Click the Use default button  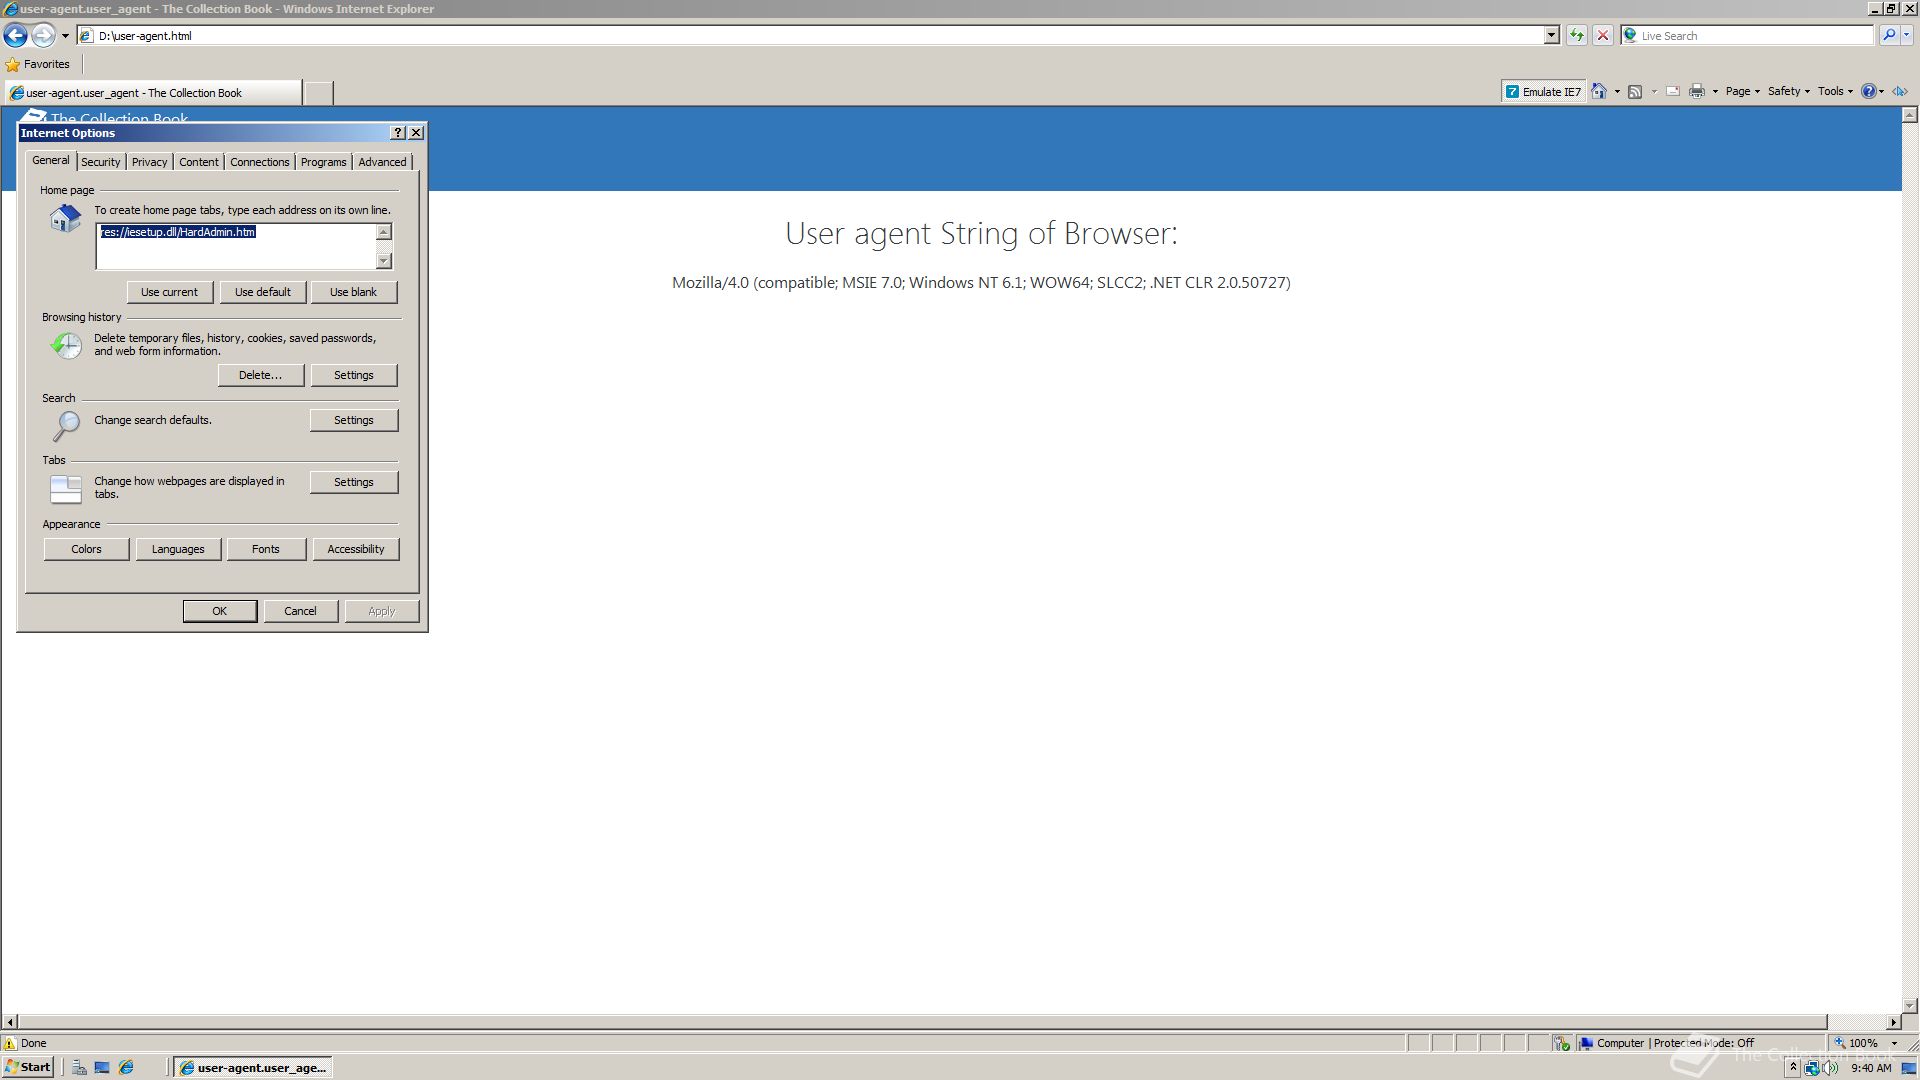tap(262, 292)
